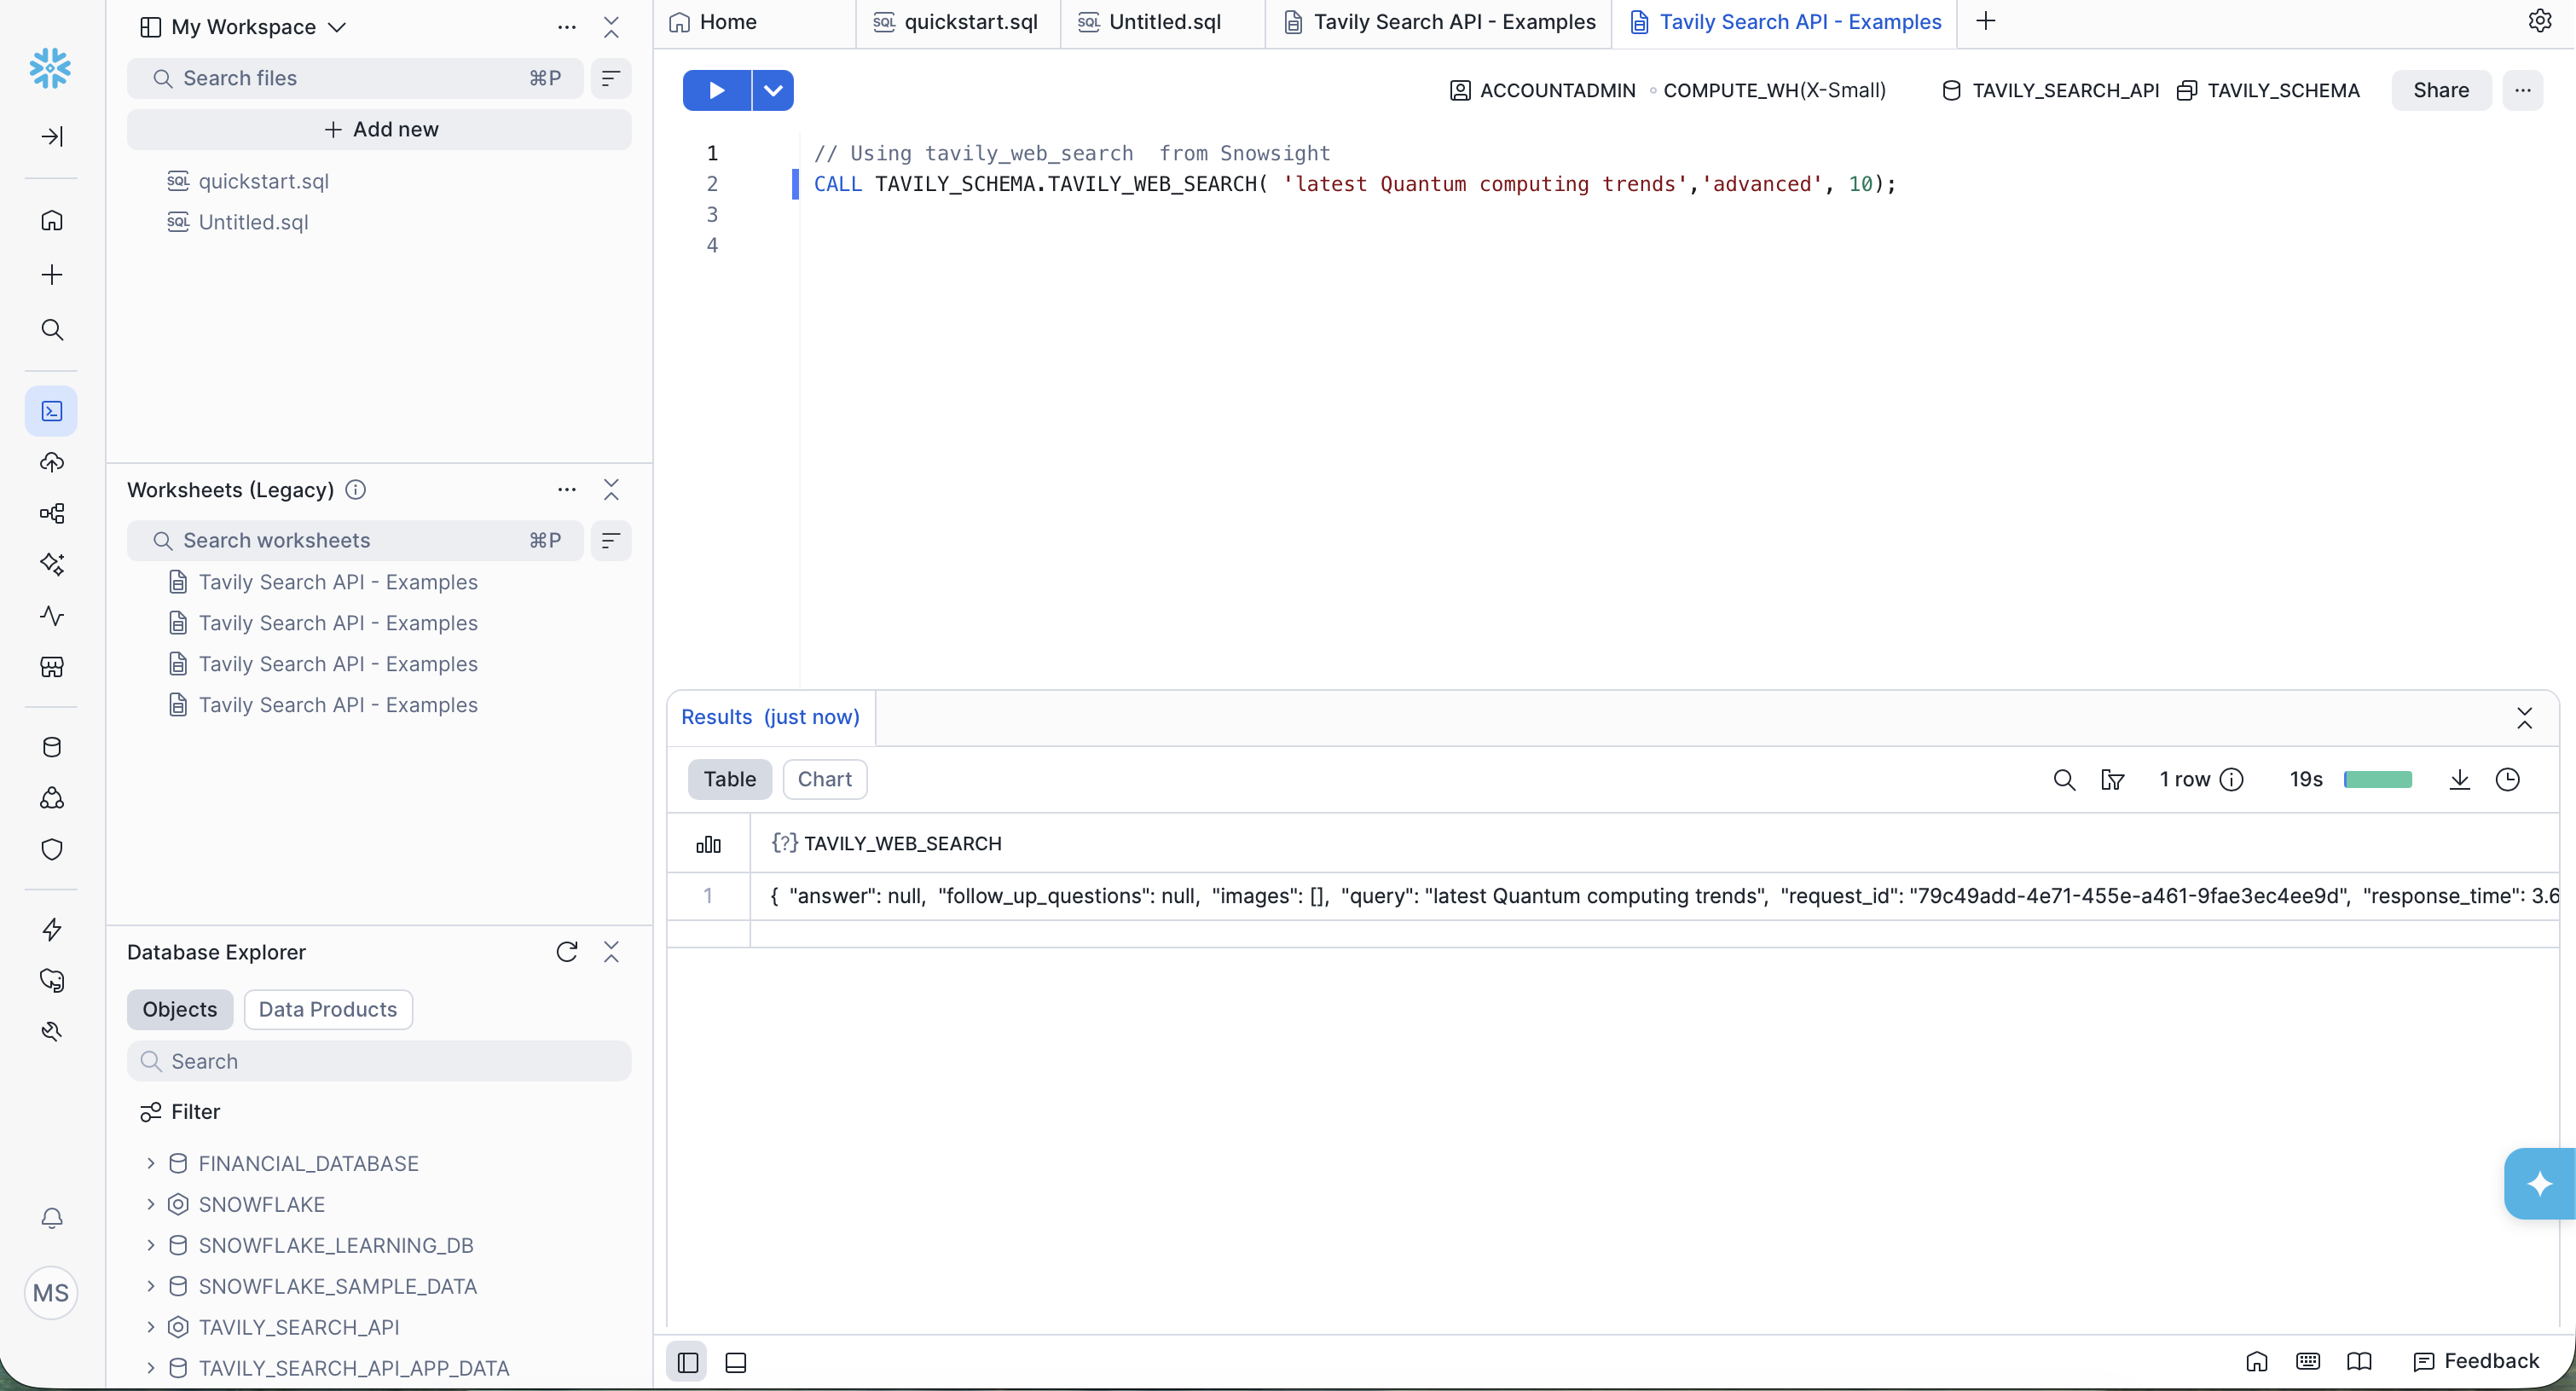
Task: Expand the TAVILY_SEARCH_API database node
Action: tap(150, 1327)
